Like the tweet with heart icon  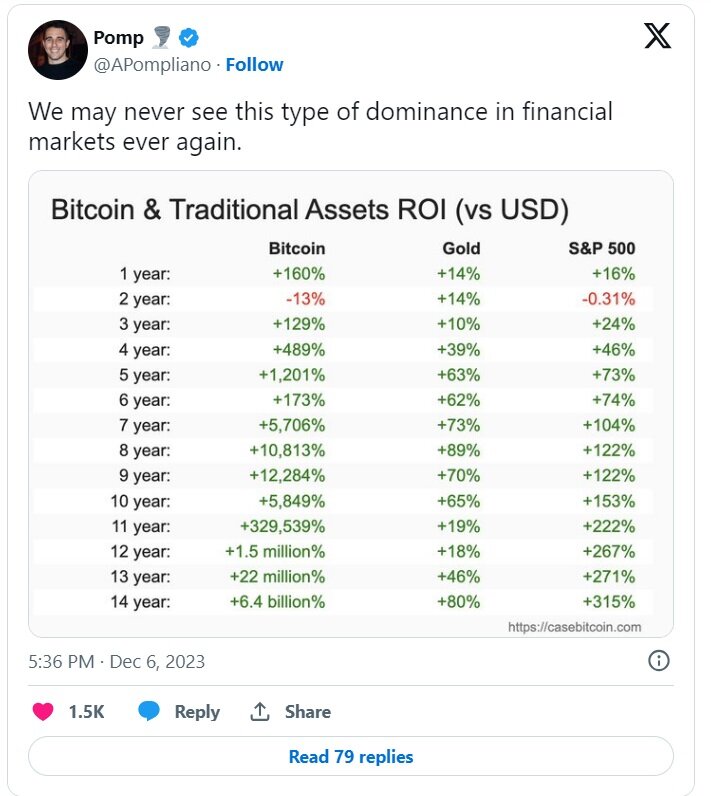pos(43,711)
